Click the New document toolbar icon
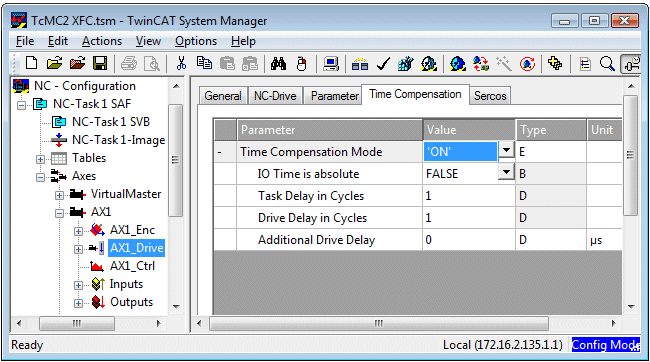 [32, 63]
